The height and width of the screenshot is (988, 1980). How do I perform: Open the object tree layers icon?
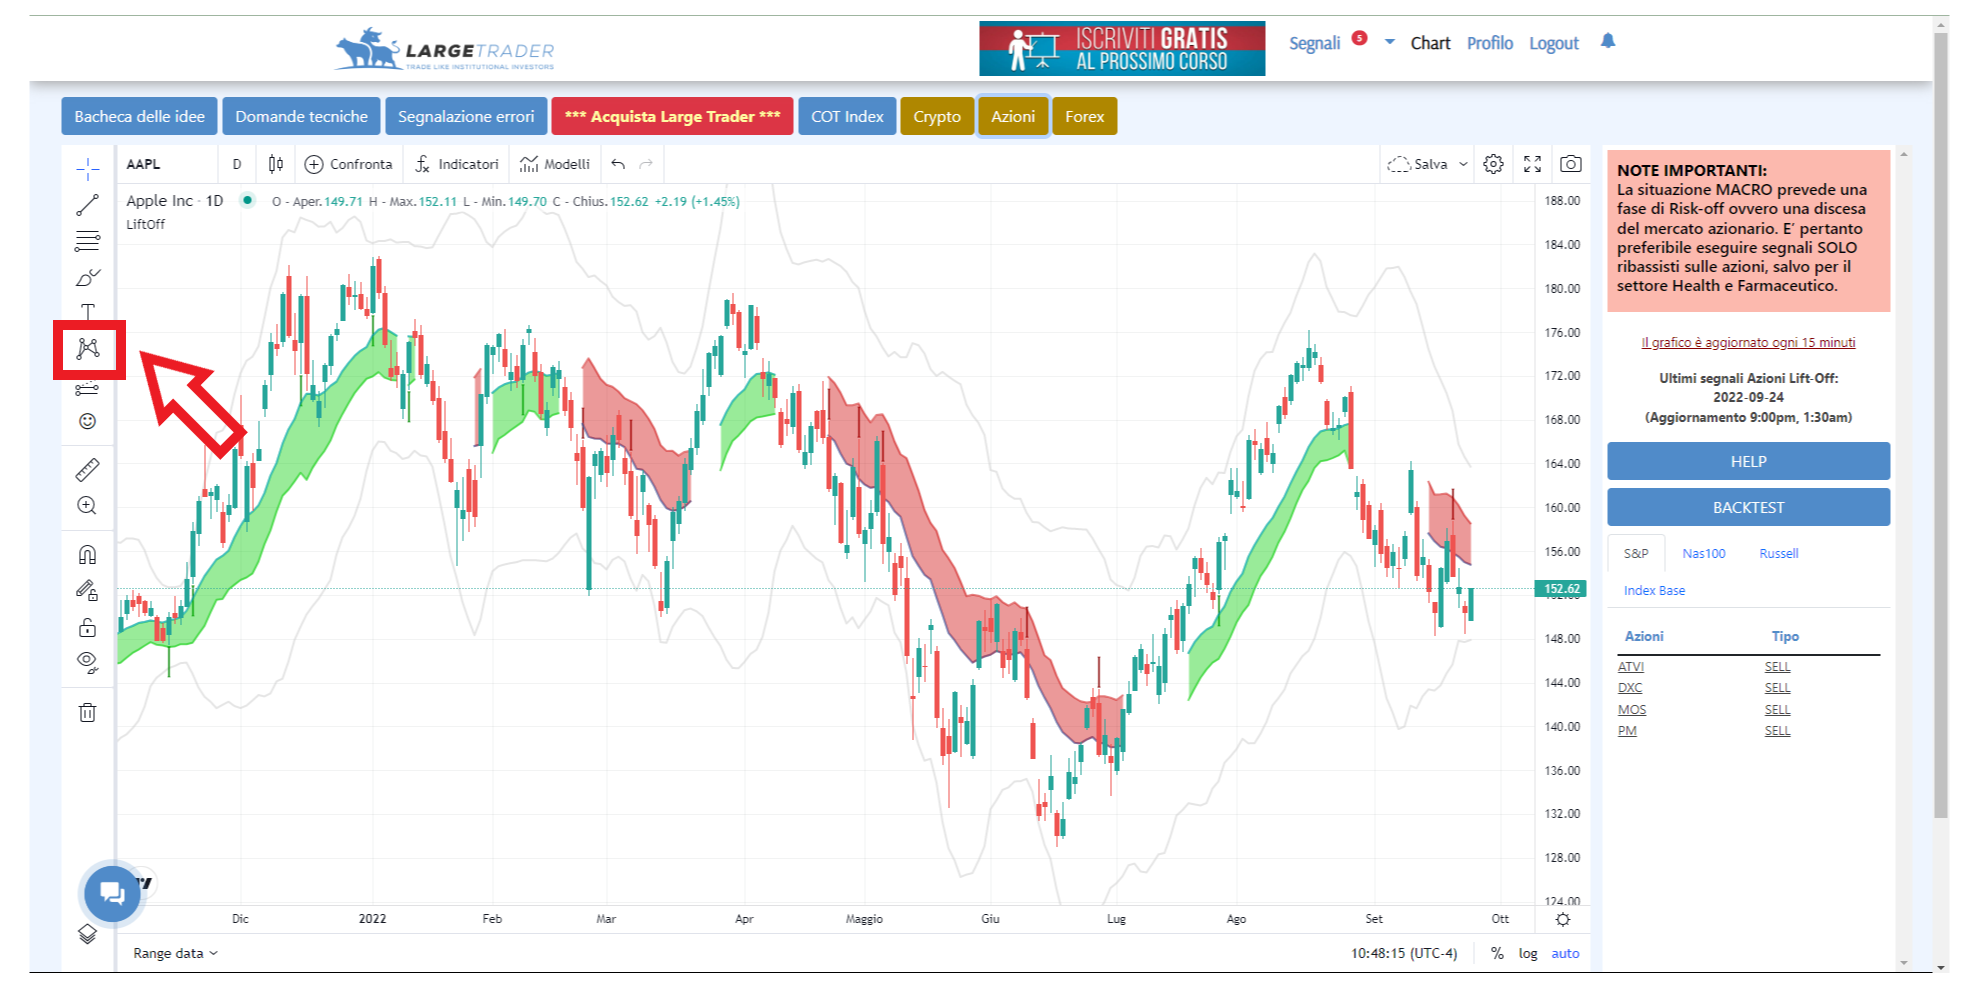[88, 933]
